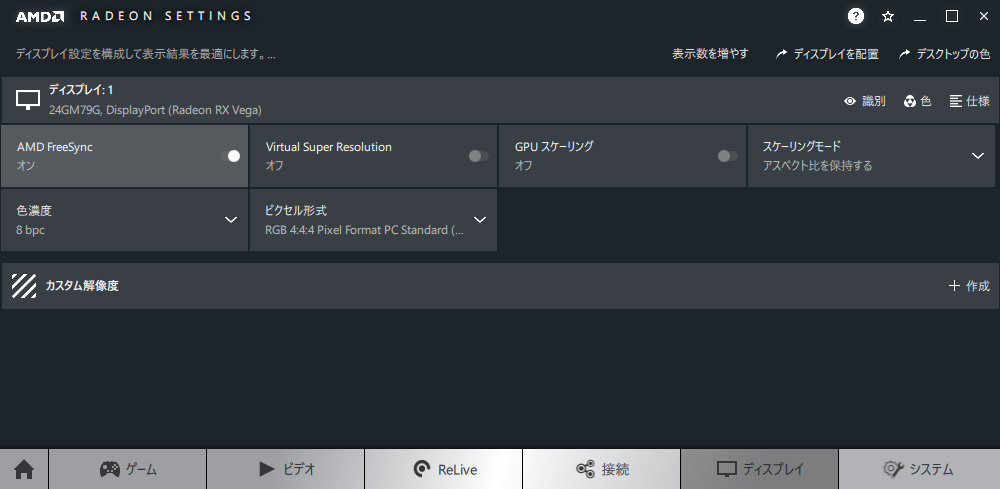The width and height of the screenshot is (1000, 489).
Task: Open color settings via 色 icon
Action: pyautogui.click(x=910, y=101)
